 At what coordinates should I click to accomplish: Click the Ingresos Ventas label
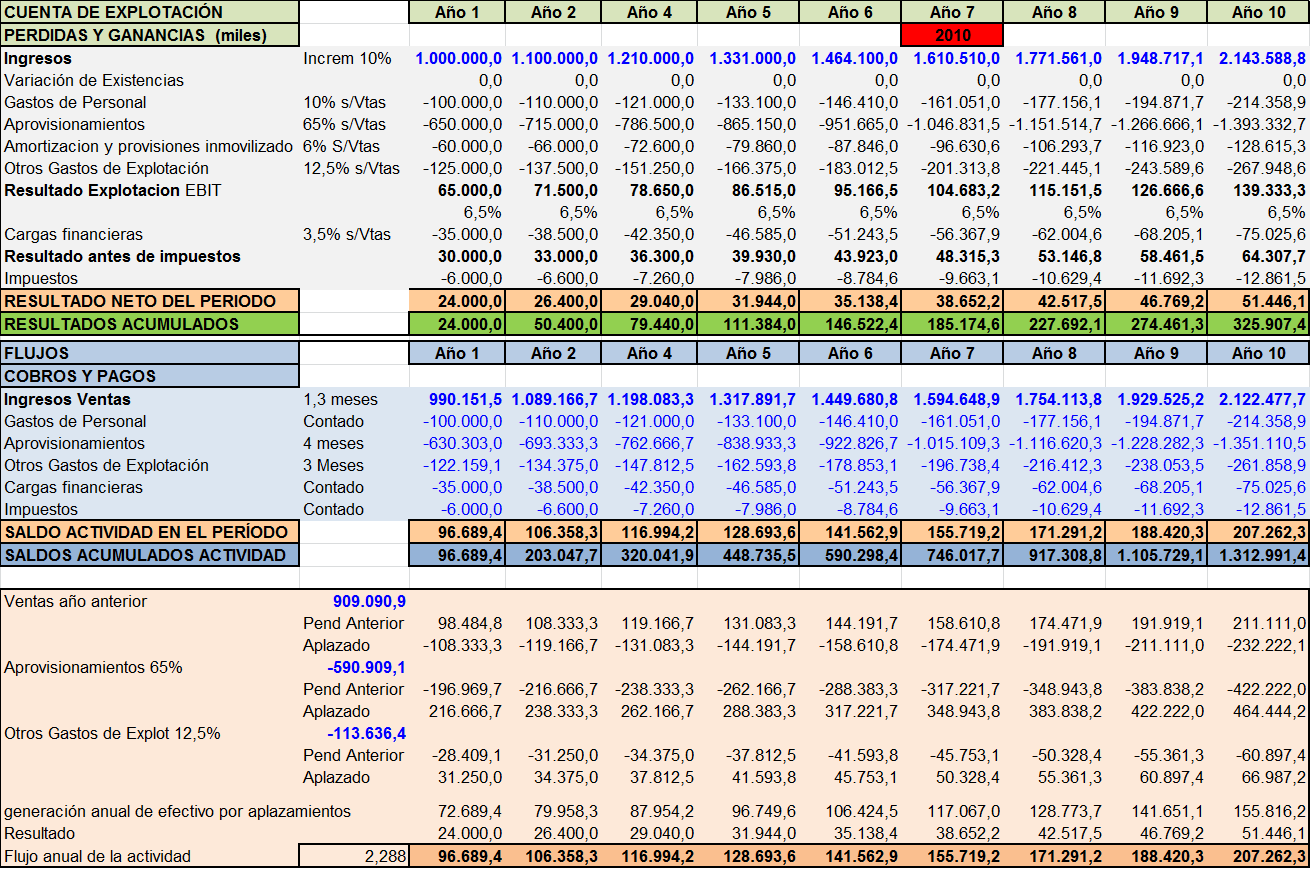67,399
